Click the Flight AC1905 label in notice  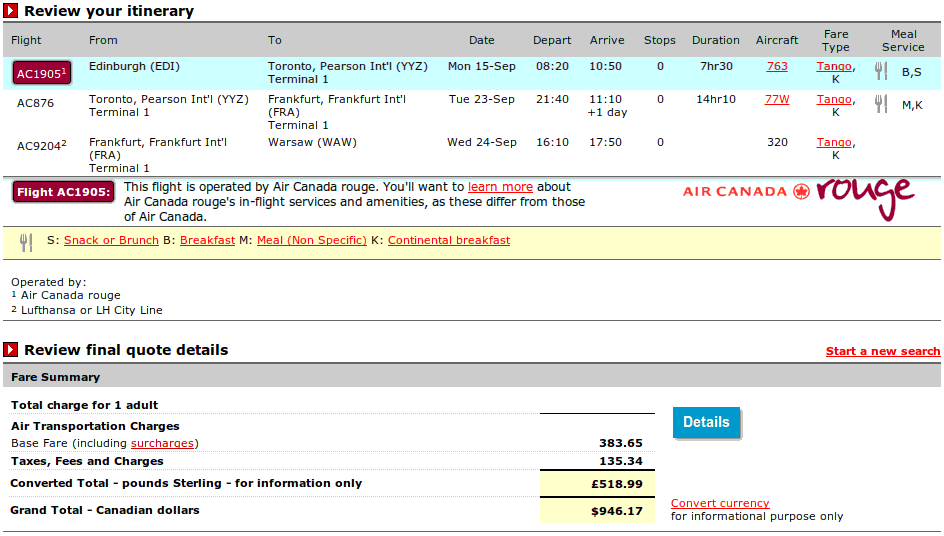(63, 192)
